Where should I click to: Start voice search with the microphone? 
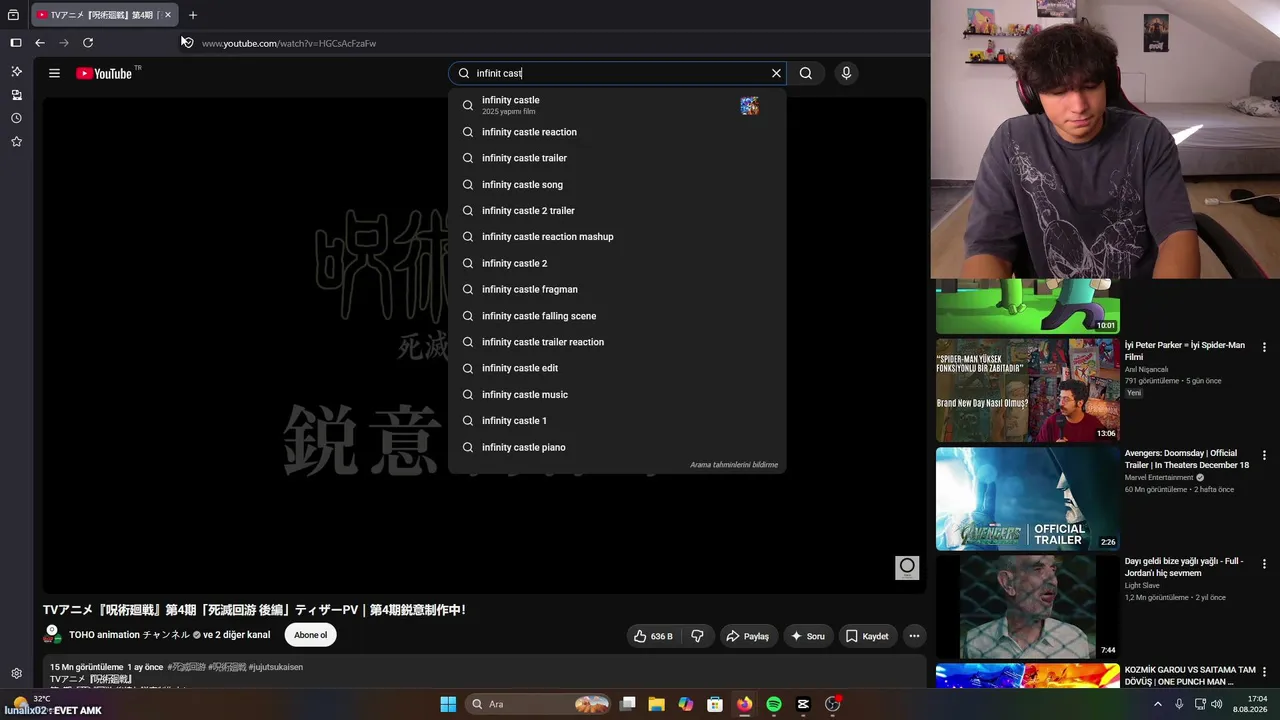(846, 73)
